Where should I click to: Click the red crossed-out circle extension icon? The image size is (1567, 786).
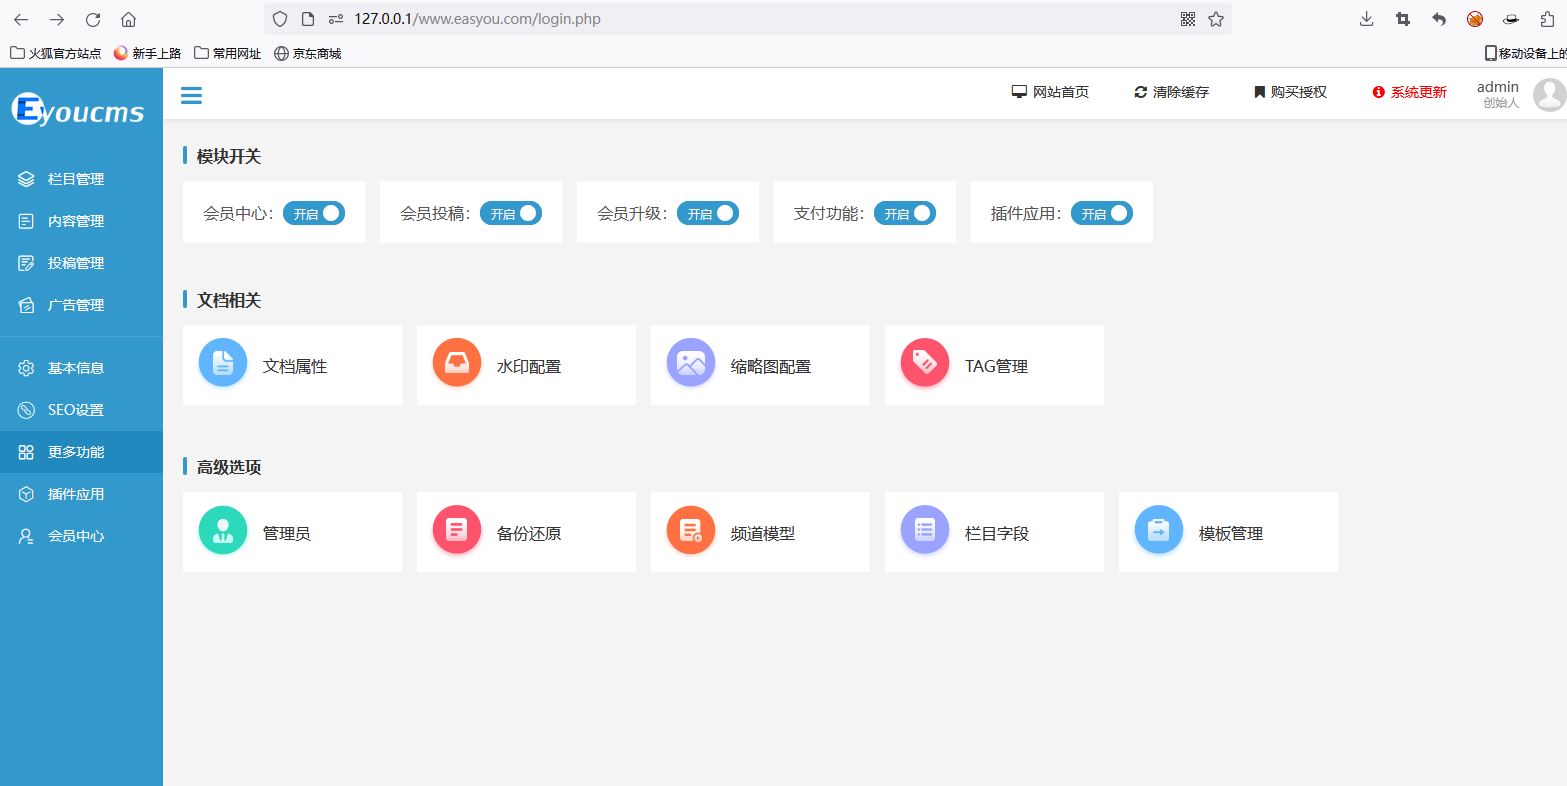pos(1475,19)
